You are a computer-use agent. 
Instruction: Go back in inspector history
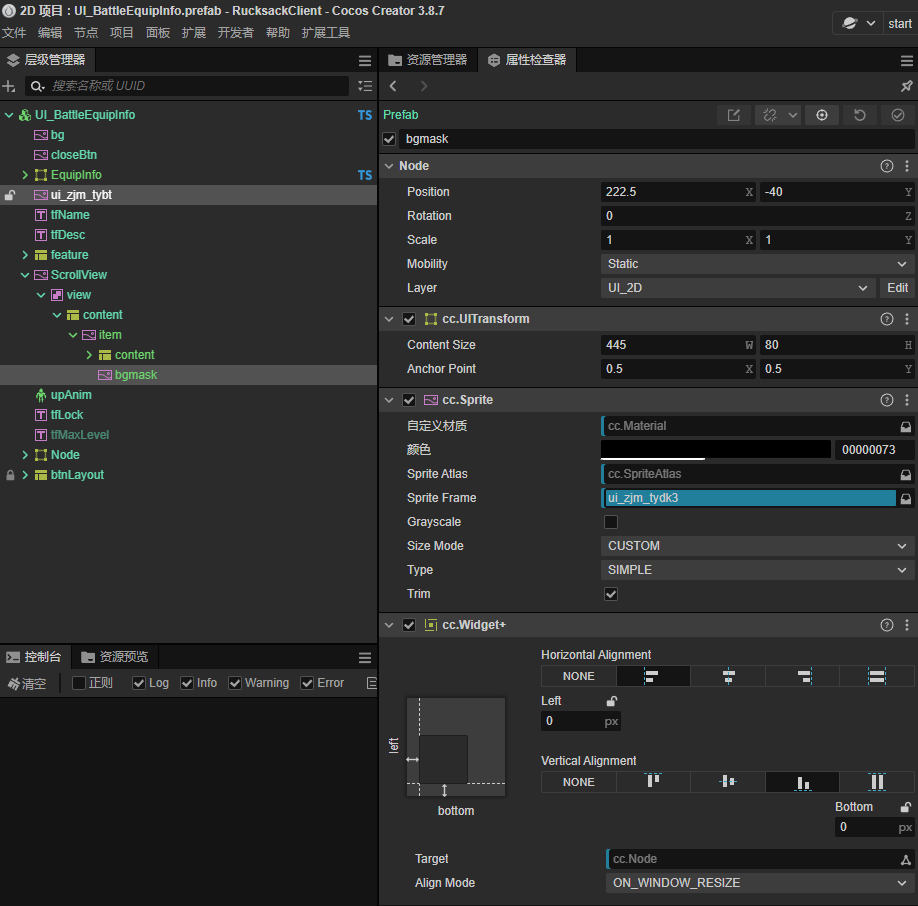pos(393,87)
